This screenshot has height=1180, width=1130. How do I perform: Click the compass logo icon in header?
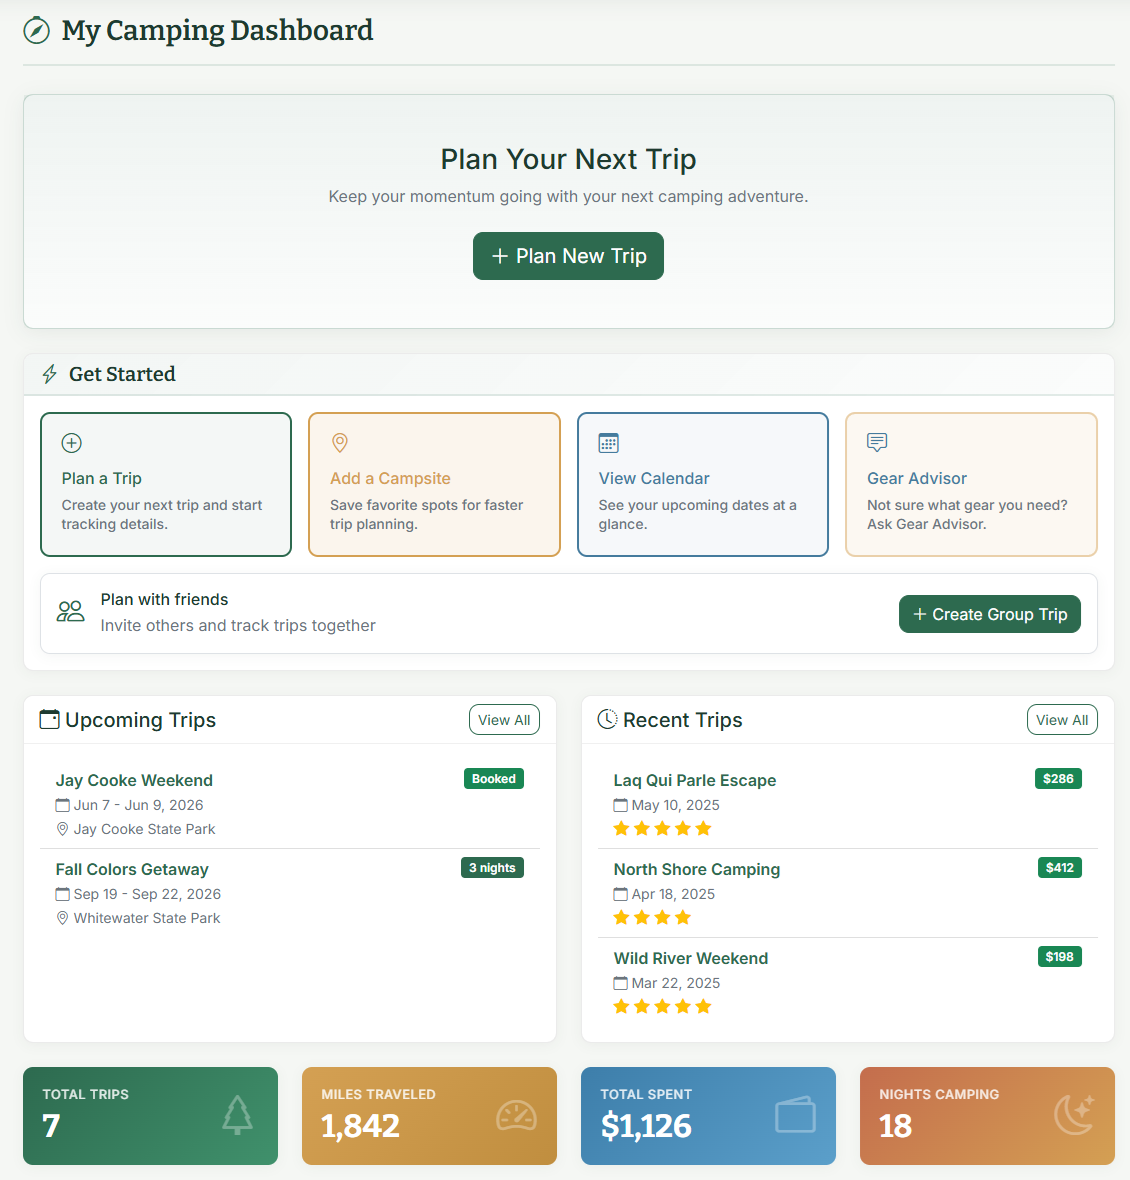(36, 31)
